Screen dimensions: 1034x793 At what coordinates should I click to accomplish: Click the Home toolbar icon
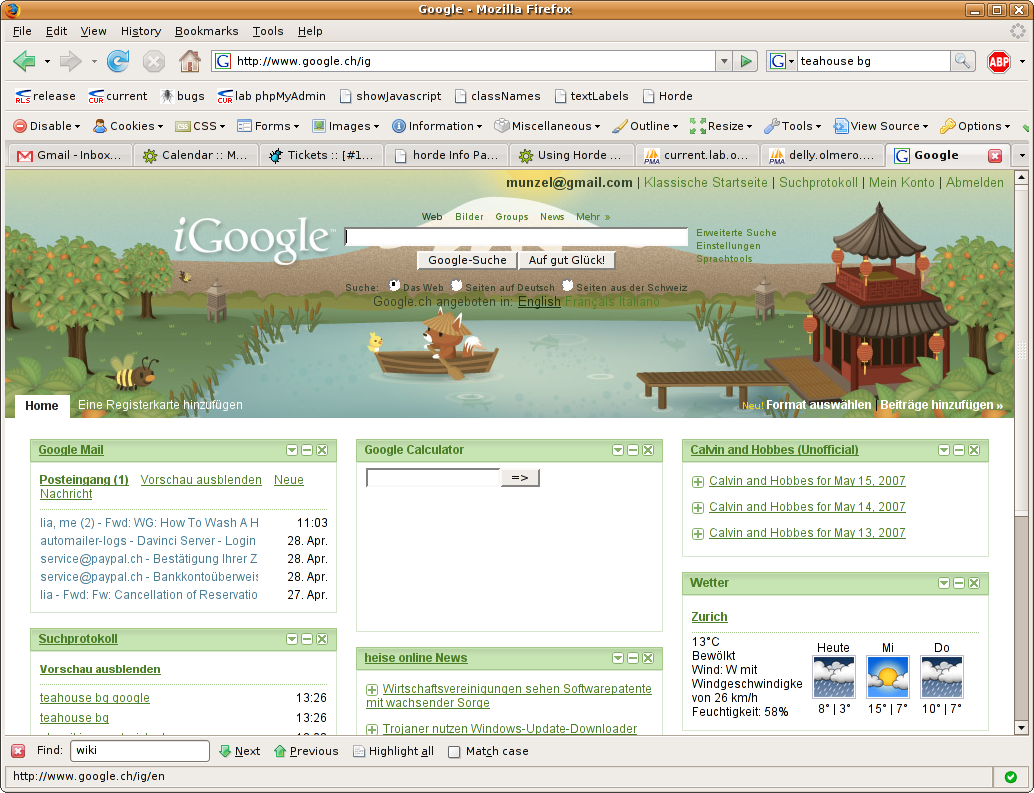click(188, 60)
